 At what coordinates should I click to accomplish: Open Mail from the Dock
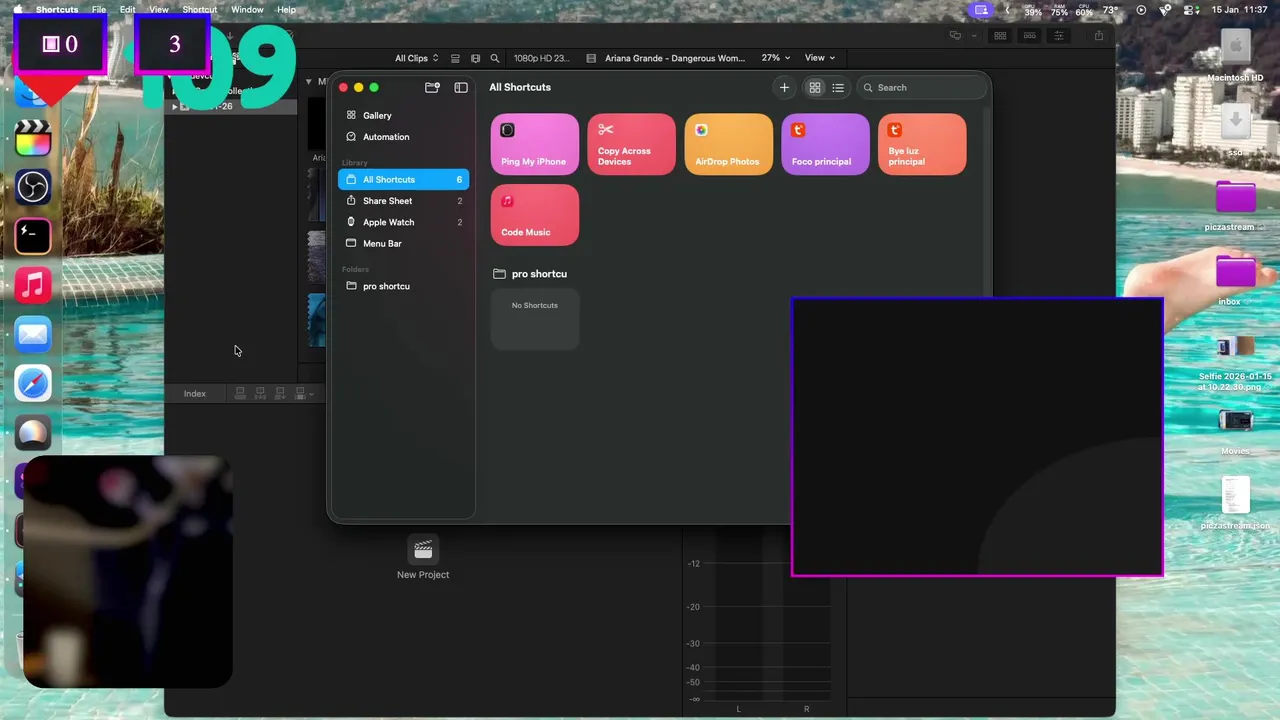pyautogui.click(x=33, y=334)
